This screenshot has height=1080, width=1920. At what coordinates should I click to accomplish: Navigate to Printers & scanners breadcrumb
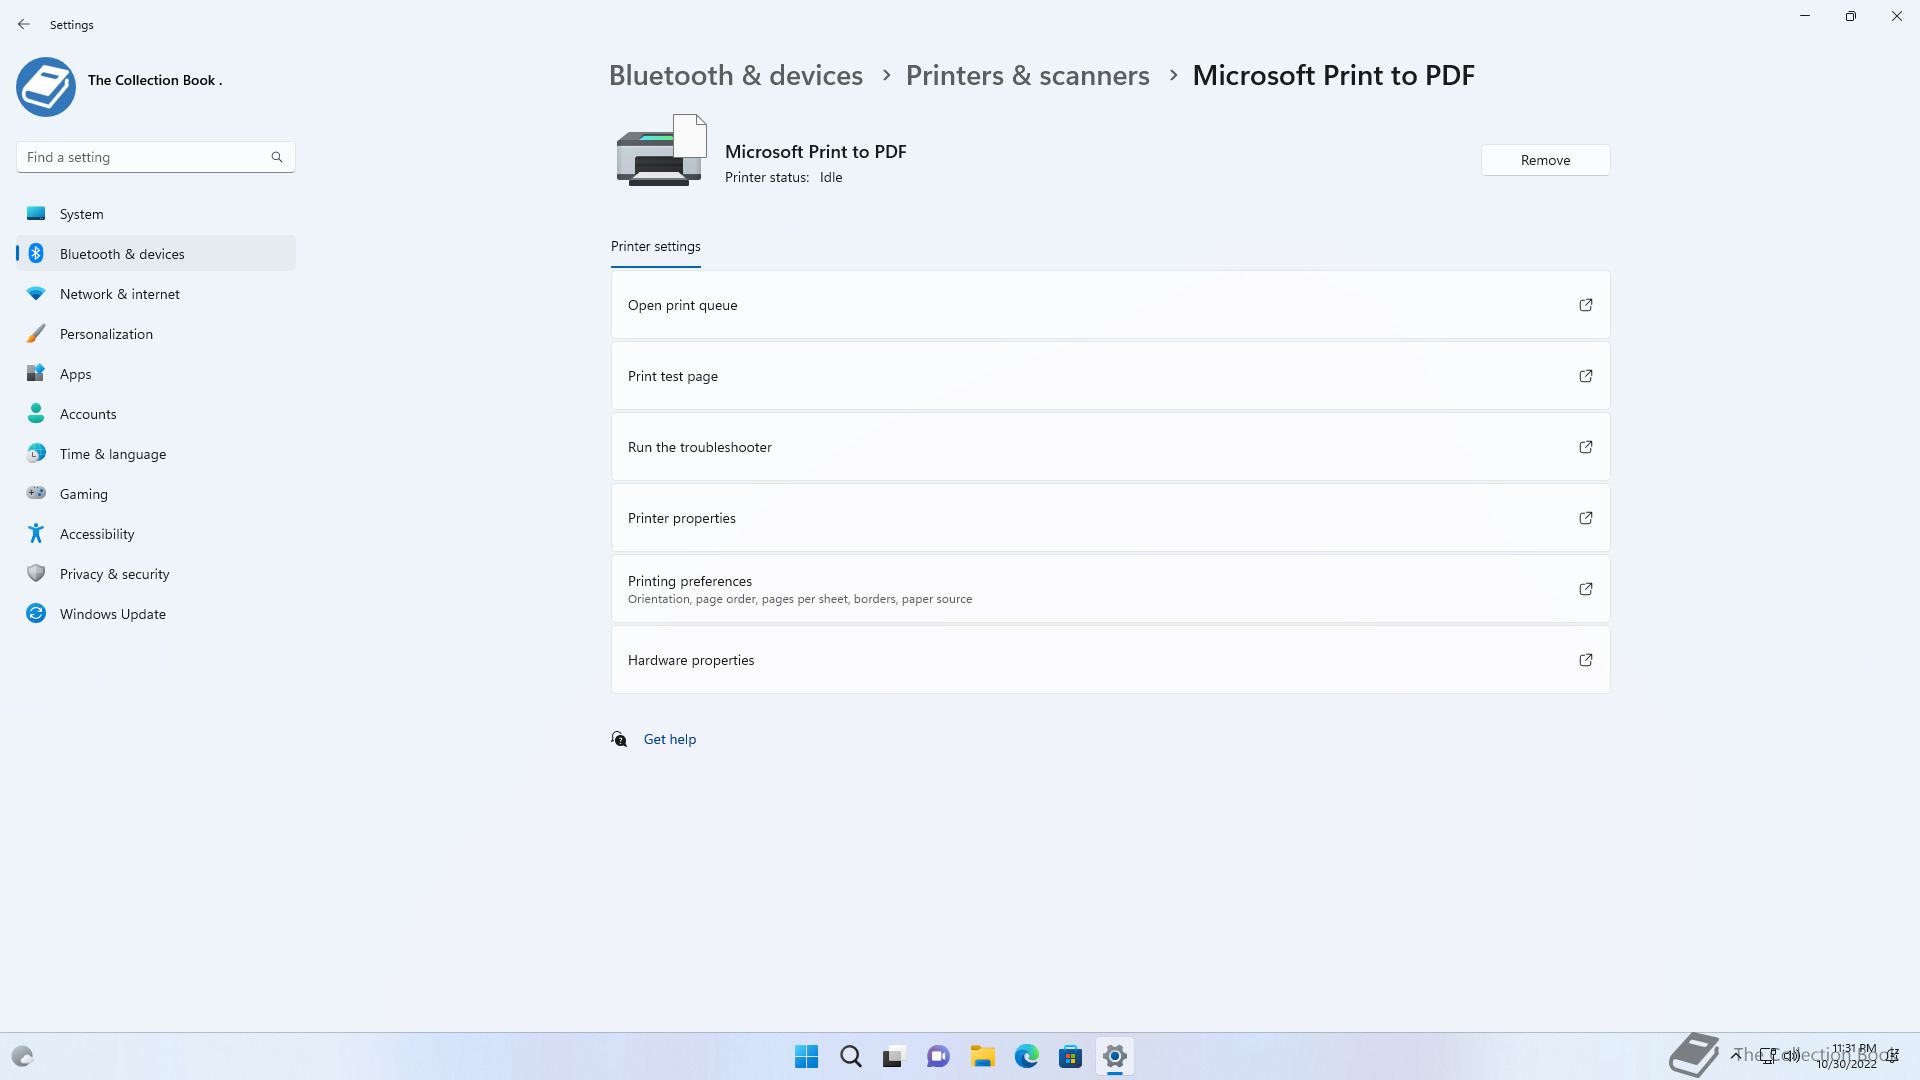(x=1027, y=75)
